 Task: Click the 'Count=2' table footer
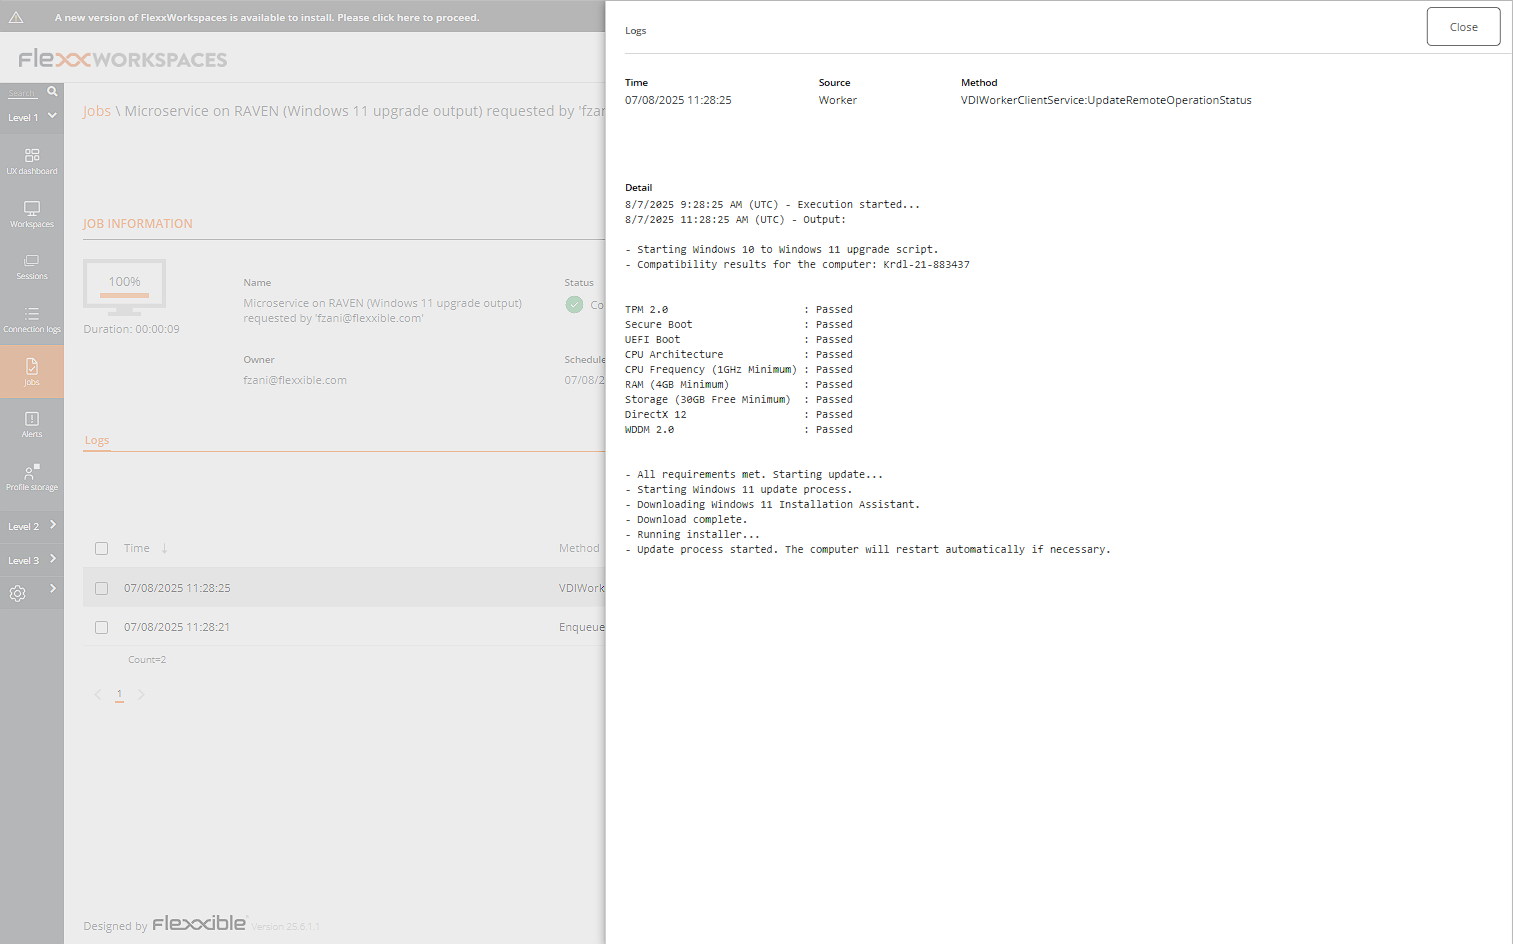147,660
